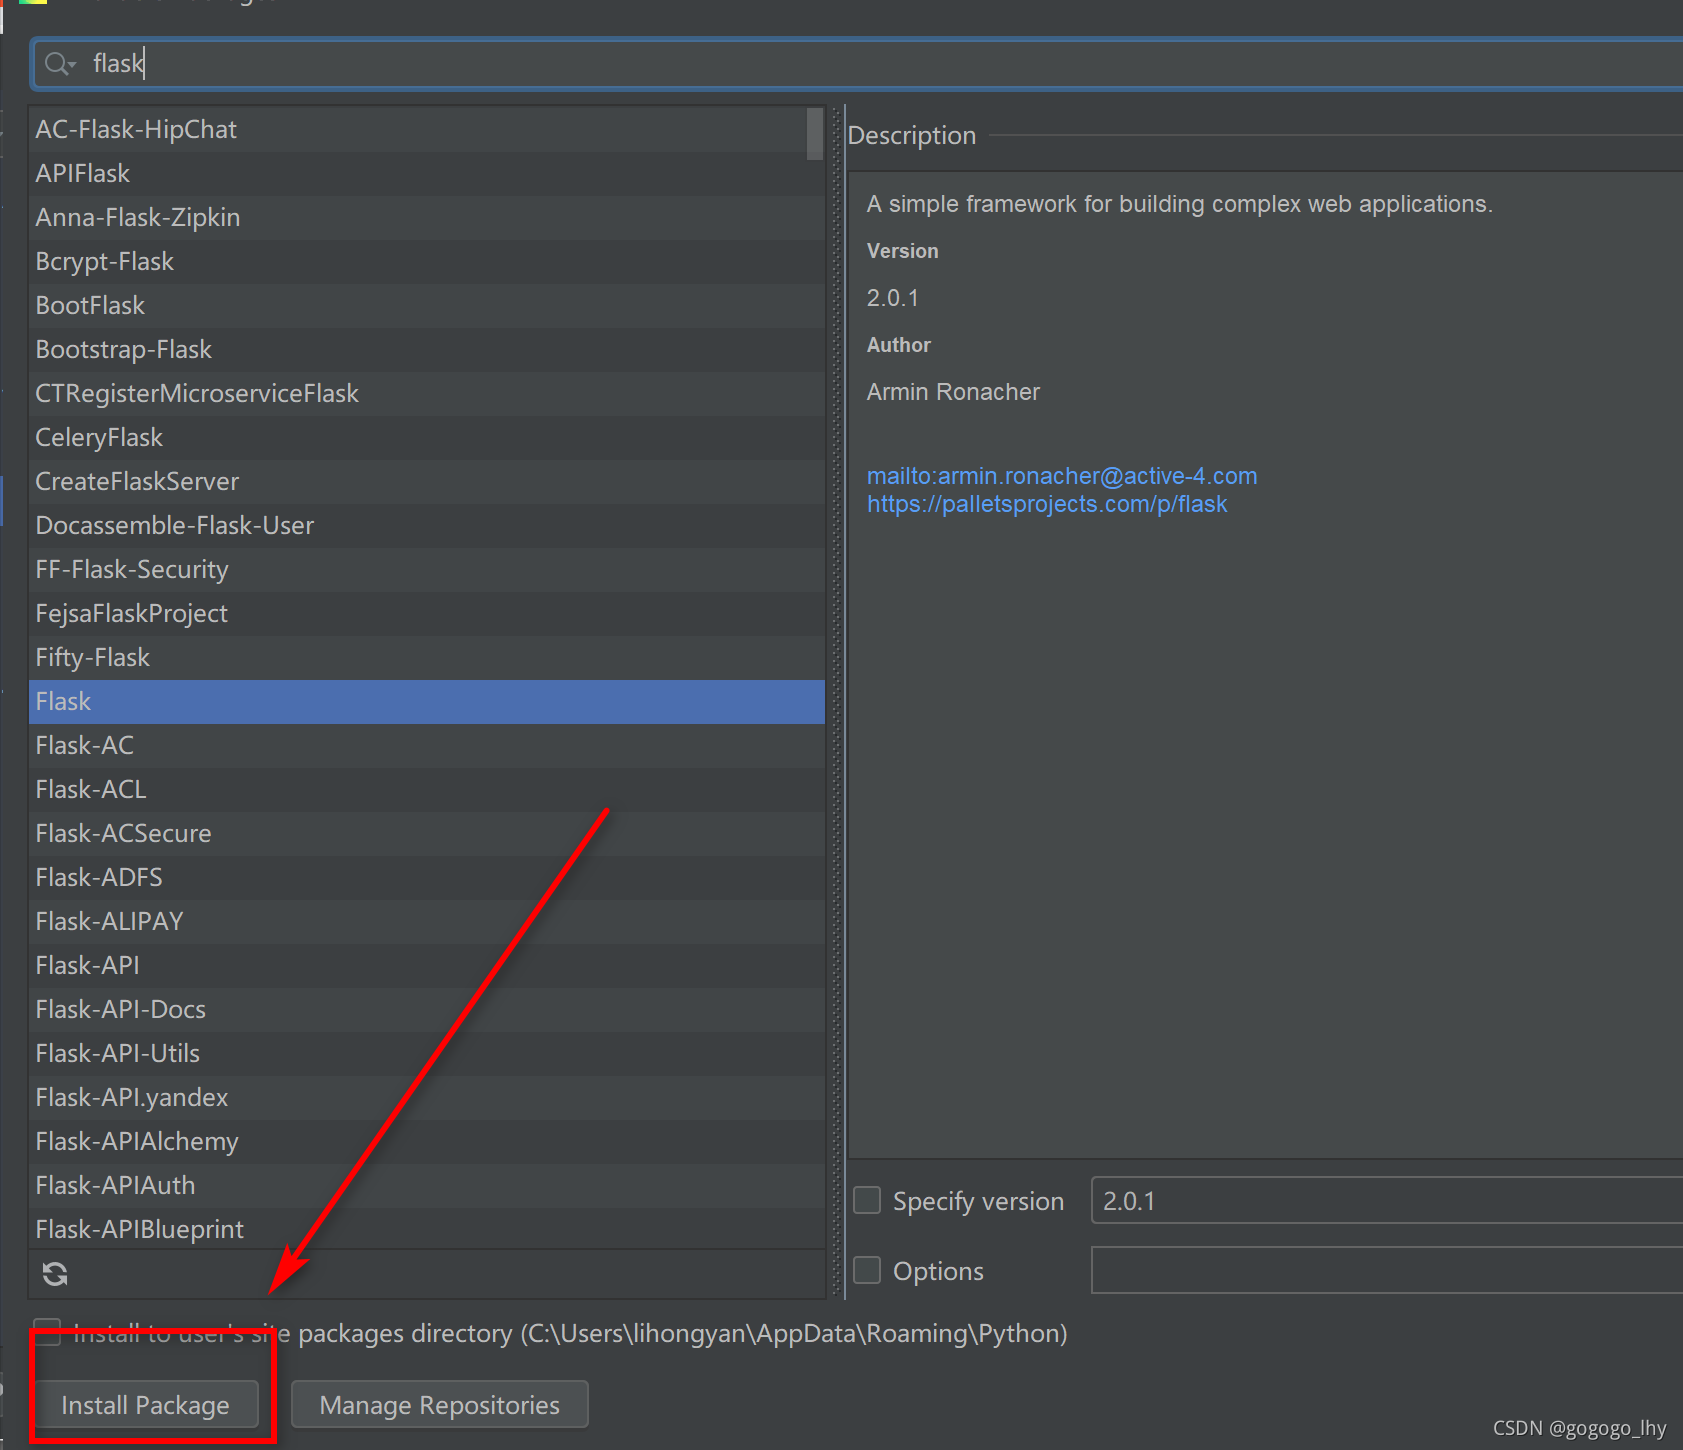Viewport: 1683px width, 1450px height.
Task: Check Install to user's site packages directory
Action: tap(47, 1332)
